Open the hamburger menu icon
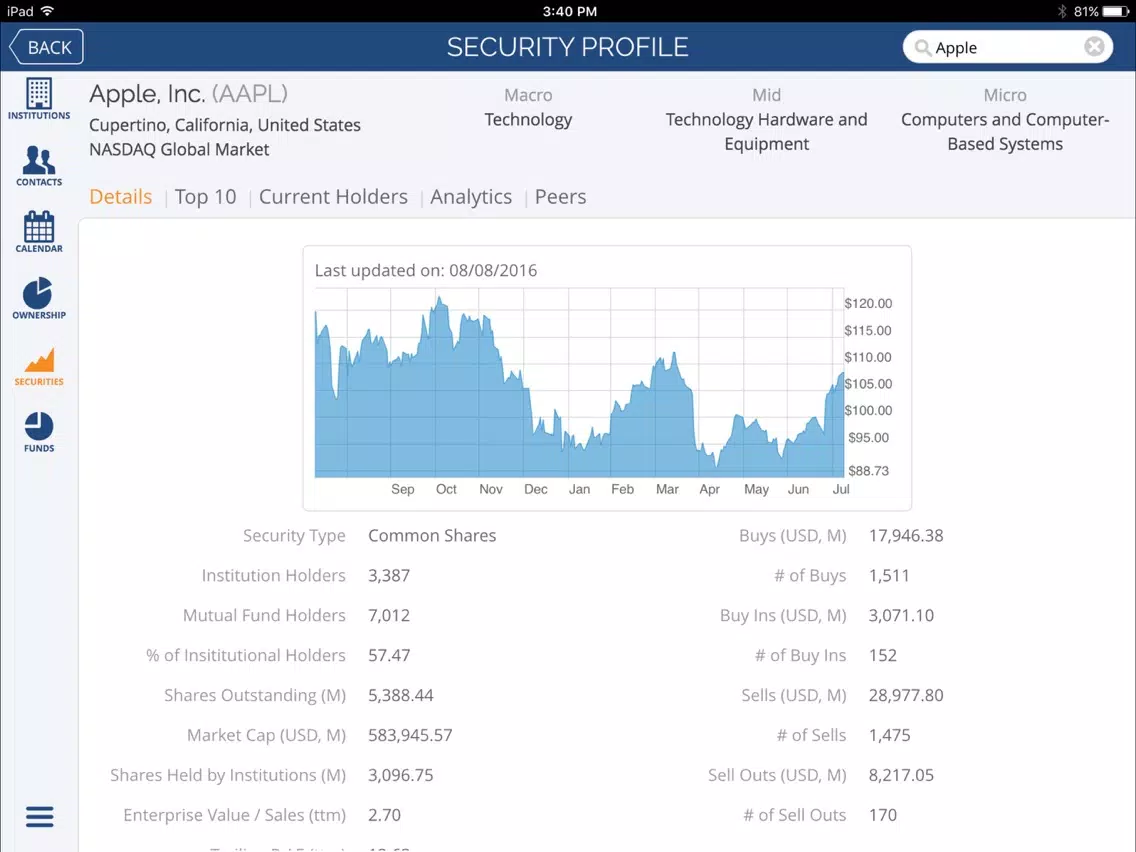The height and width of the screenshot is (852, 1136). click(39, 816)
